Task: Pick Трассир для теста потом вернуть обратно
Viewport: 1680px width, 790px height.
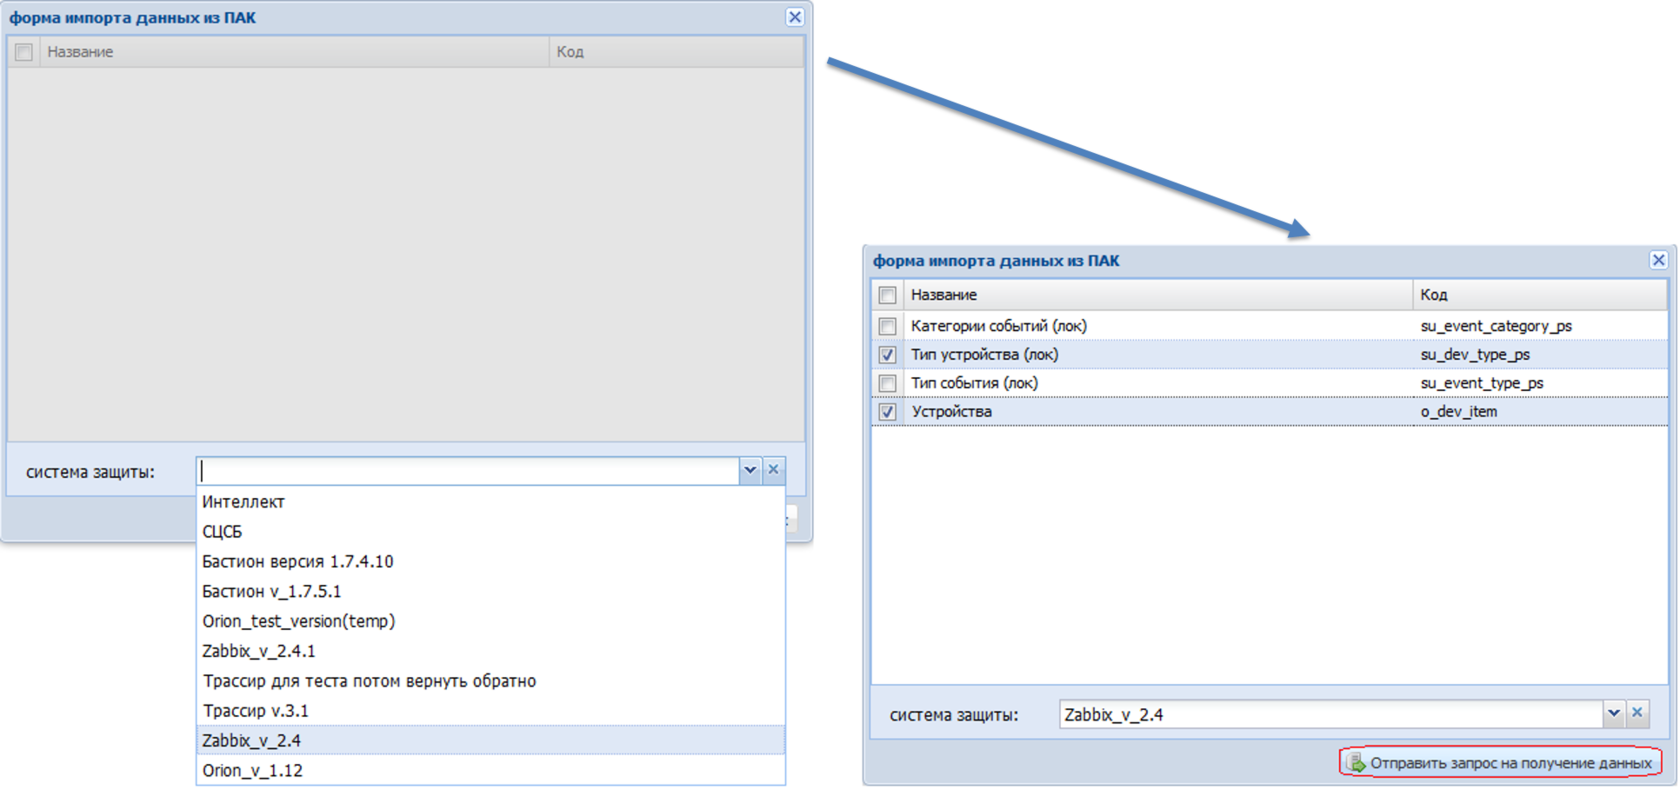Action: point(490,681)
